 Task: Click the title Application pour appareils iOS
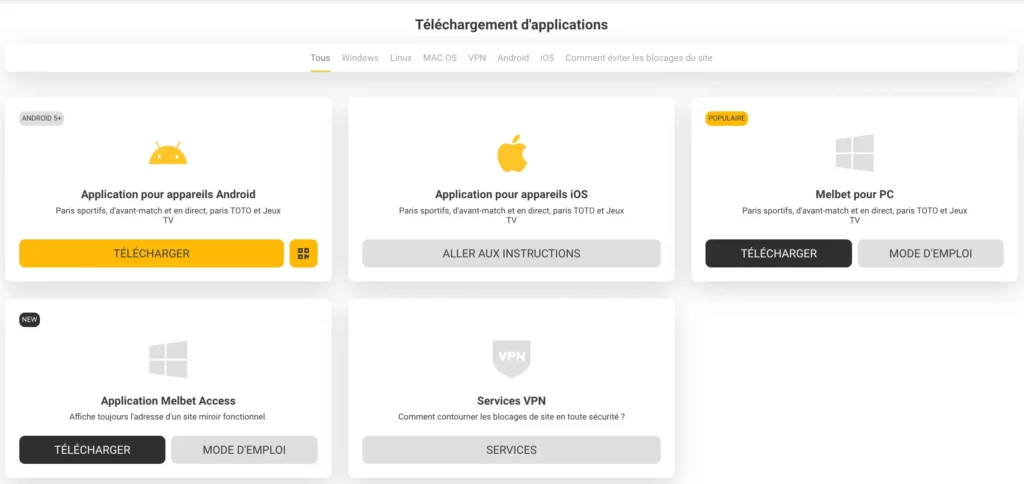pos(511,195)
